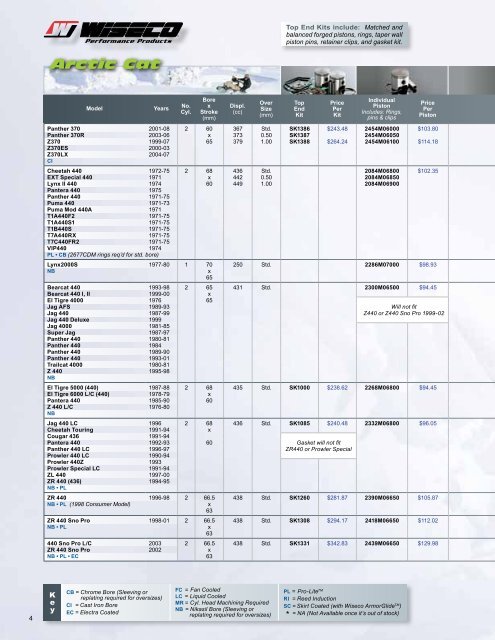Viewport: 495px width, 640px height.
Task: Click the Wiseco Performance Products logo
Action: 113,32
